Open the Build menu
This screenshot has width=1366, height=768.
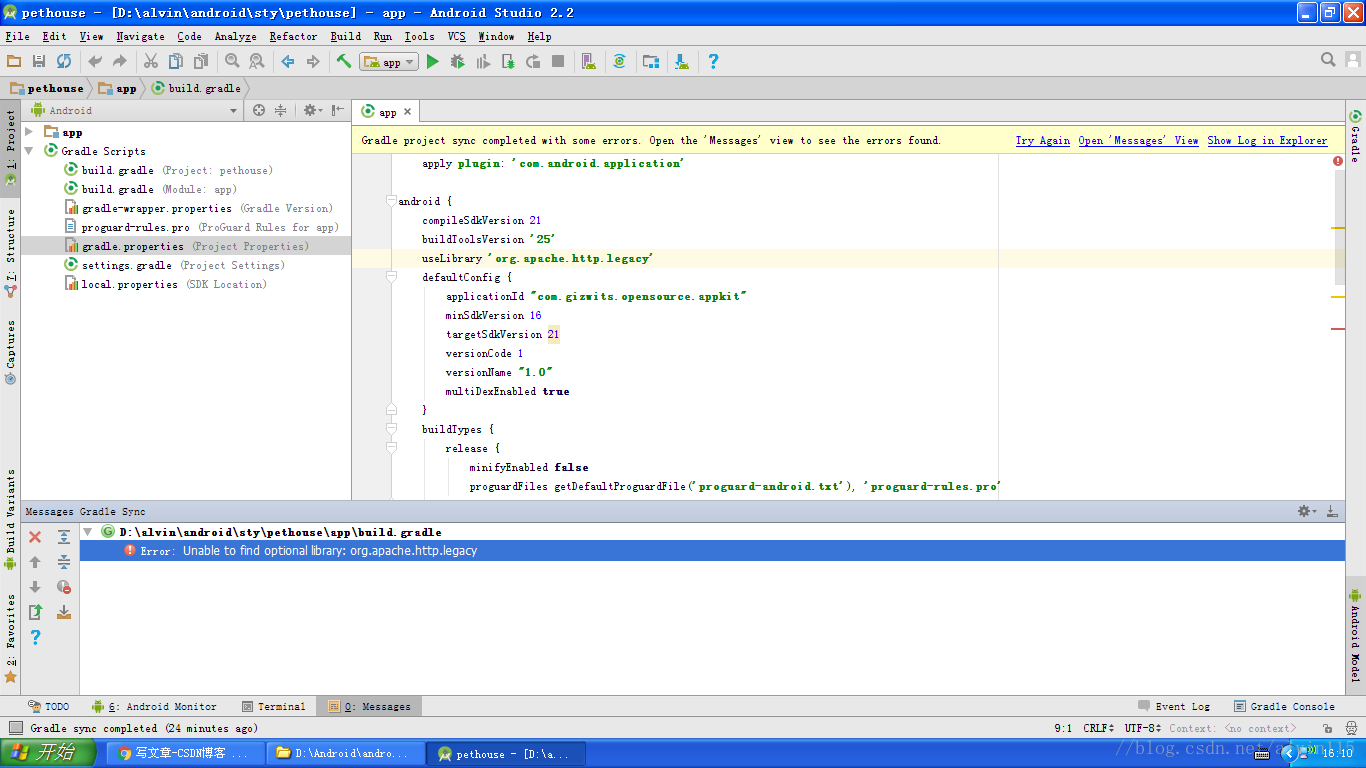346,36
